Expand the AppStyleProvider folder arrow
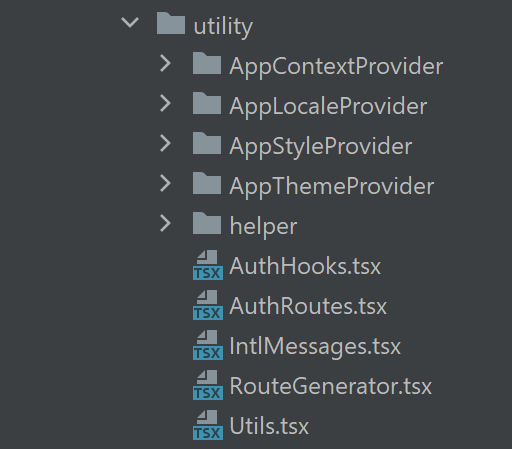The height and width of the screenshot is (449, 512). [x=165, y=143]
